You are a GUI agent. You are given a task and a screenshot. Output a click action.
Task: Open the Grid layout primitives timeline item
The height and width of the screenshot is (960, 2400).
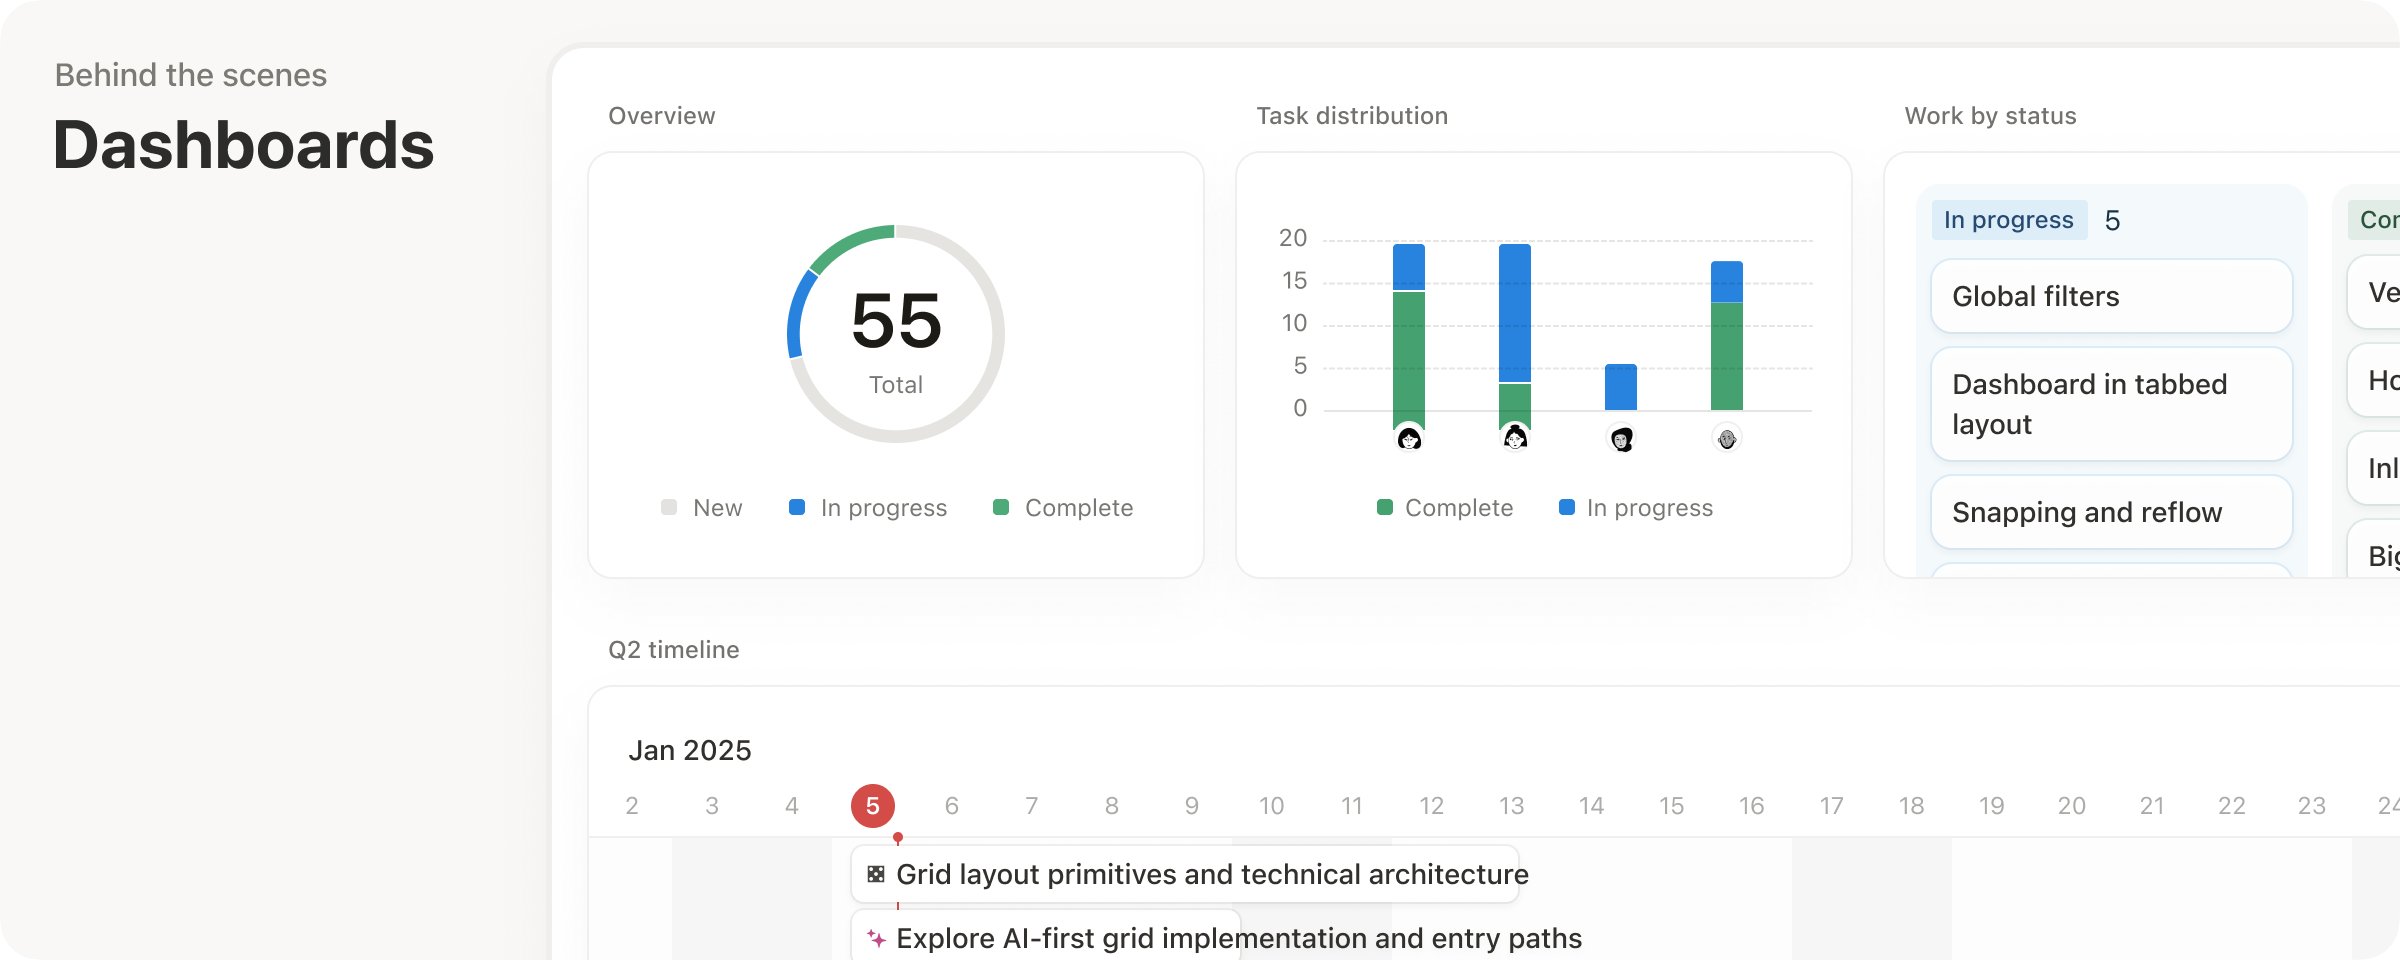[1185, 874]
